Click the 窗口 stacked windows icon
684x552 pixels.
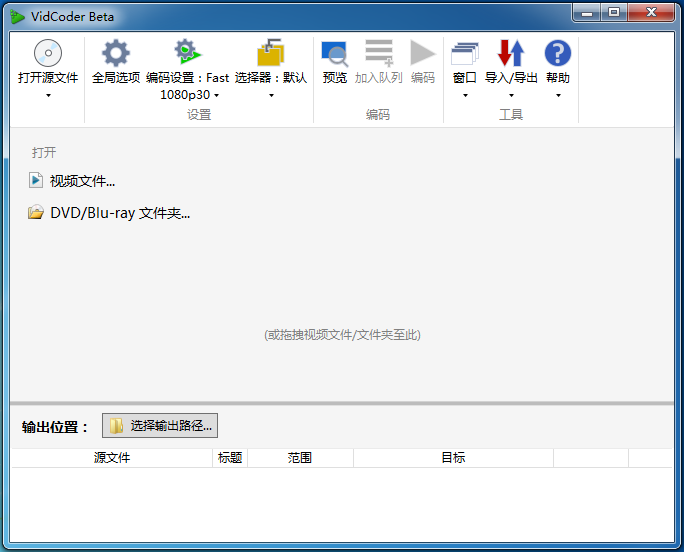[x=465, y=53]
